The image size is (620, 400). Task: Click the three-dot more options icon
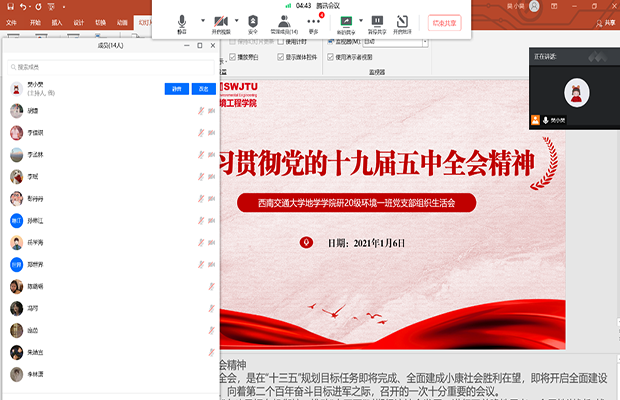click(314, 20)
